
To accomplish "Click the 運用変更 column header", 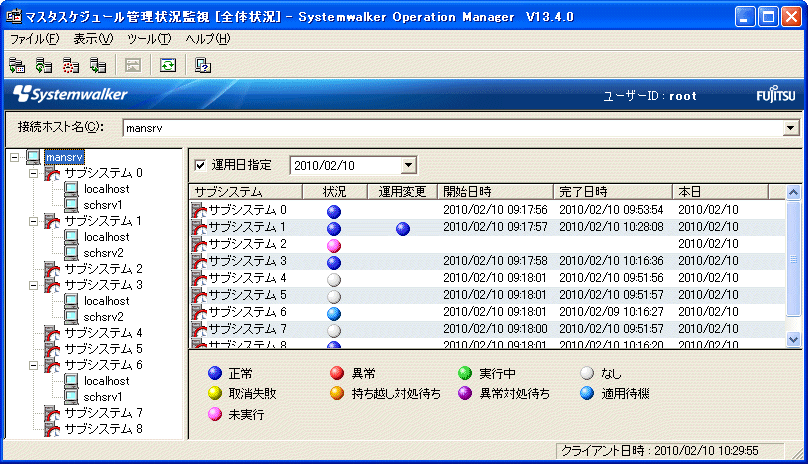I will point(402,192).
